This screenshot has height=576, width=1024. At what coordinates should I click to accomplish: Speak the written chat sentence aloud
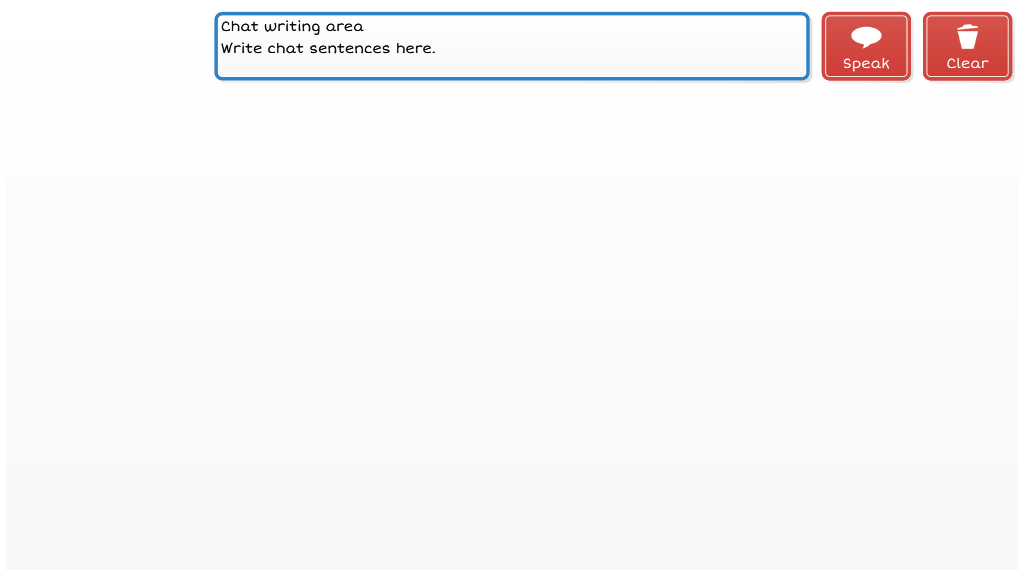pos(866,46)
